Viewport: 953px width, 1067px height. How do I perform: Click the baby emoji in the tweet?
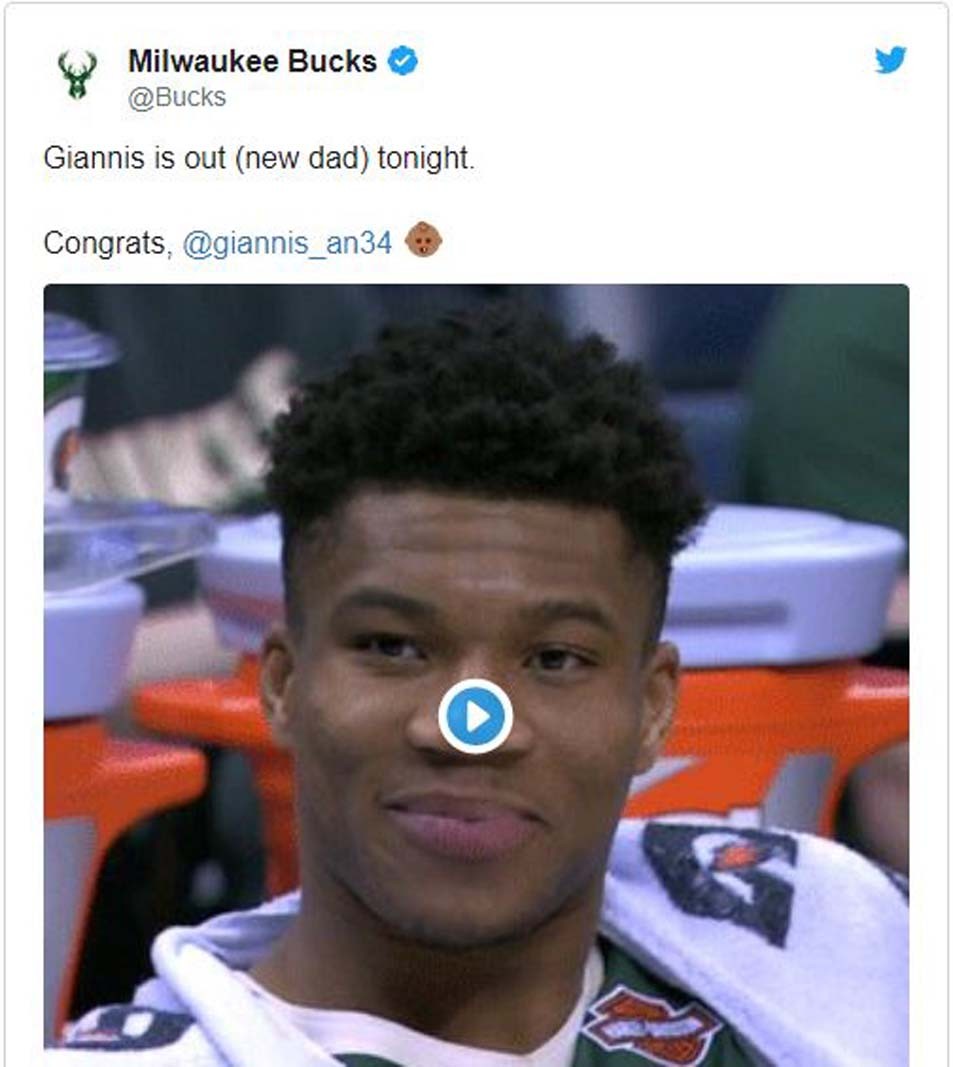tap(423, 240)
